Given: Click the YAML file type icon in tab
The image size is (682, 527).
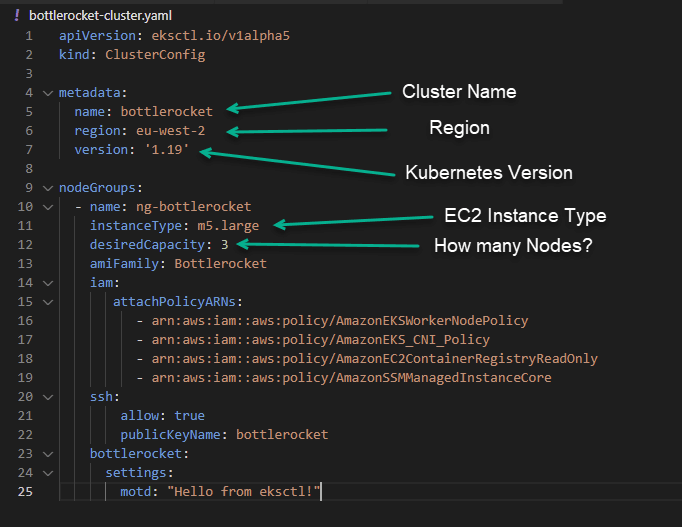Looking at the screenshot, I should click(x=17, y=16).
